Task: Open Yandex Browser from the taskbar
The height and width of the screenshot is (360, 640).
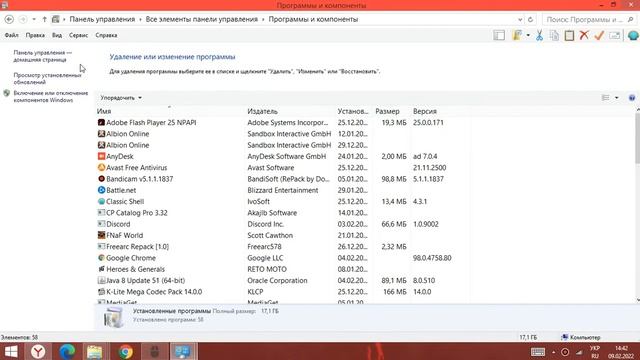Action: coord(38,351)
